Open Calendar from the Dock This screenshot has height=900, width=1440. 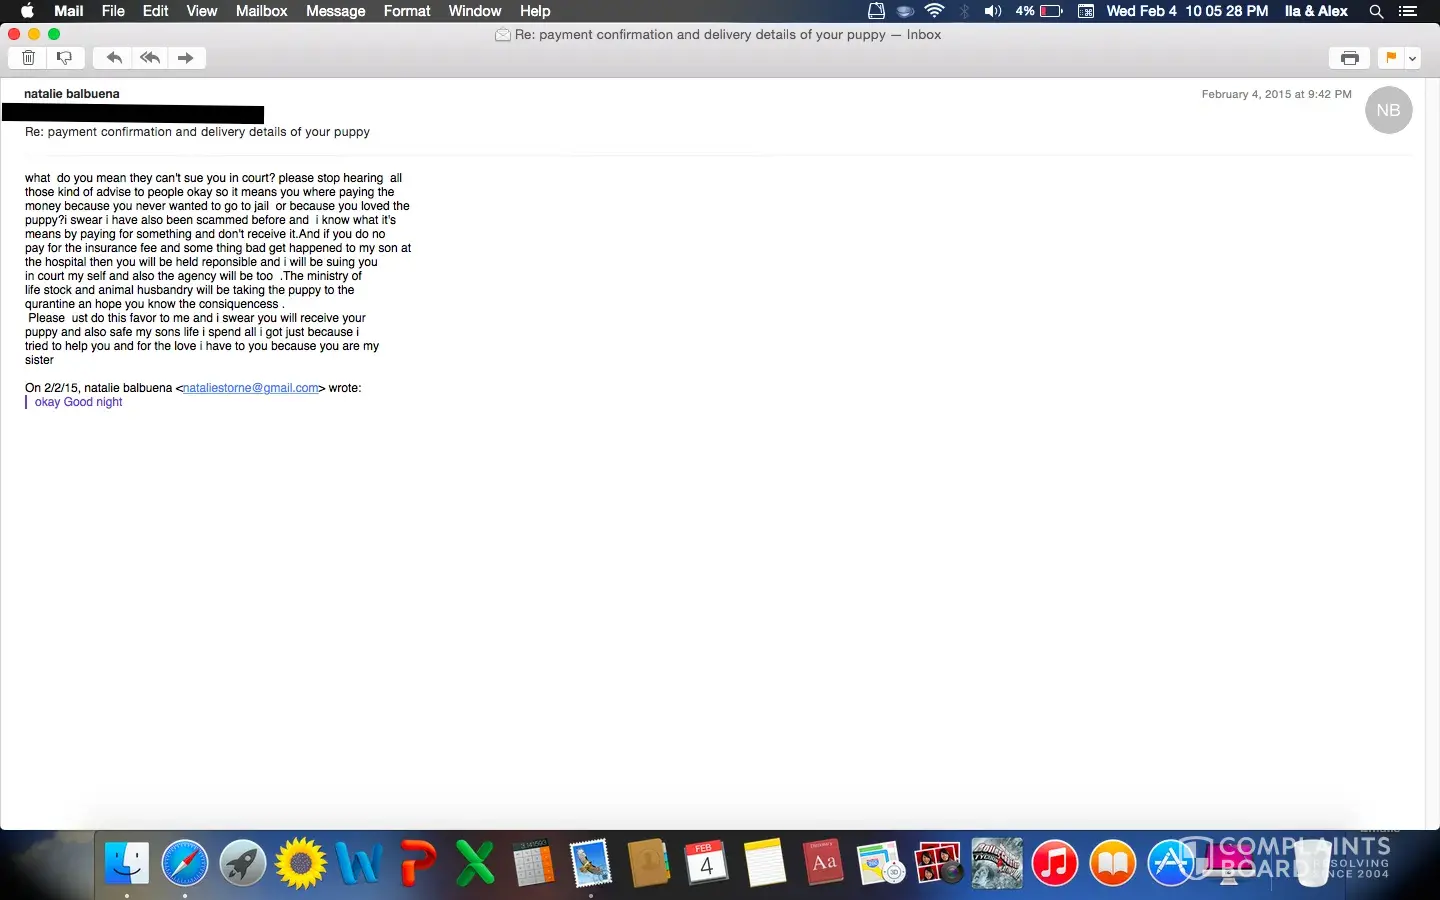pyautogui.click(x=707, y=863)
